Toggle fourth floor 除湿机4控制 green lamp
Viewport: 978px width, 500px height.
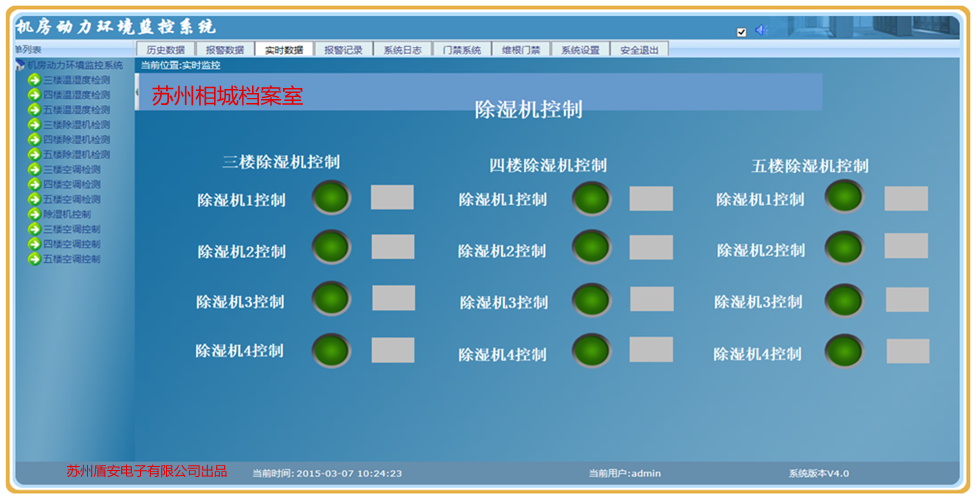click(x=591, y=351)
